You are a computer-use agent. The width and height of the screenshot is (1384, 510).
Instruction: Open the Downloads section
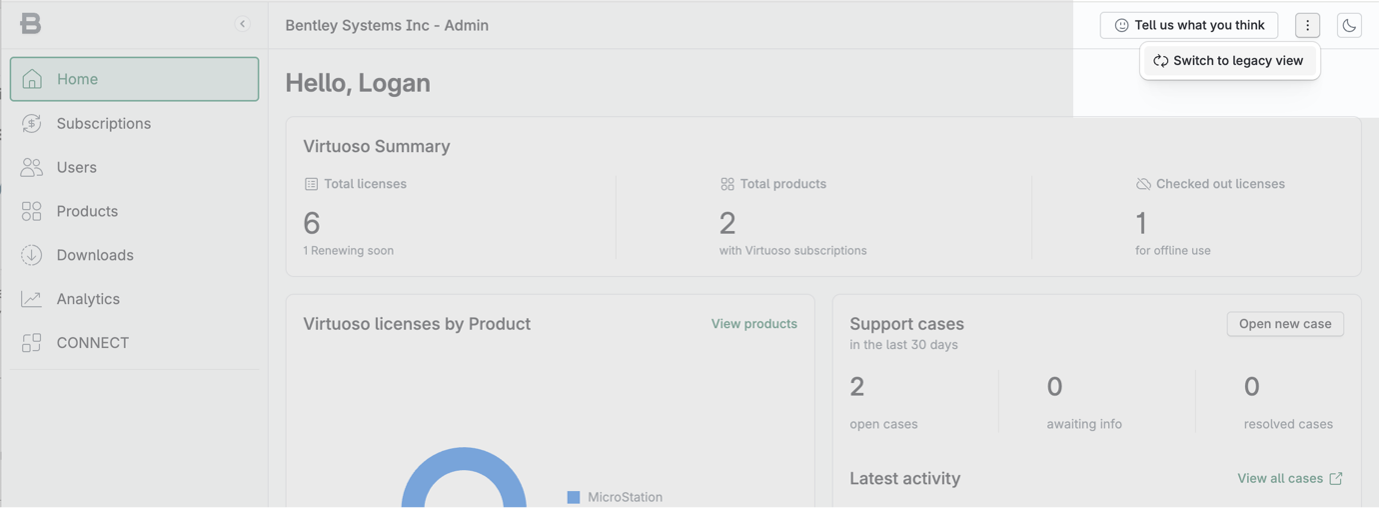(x=135, y=256)
